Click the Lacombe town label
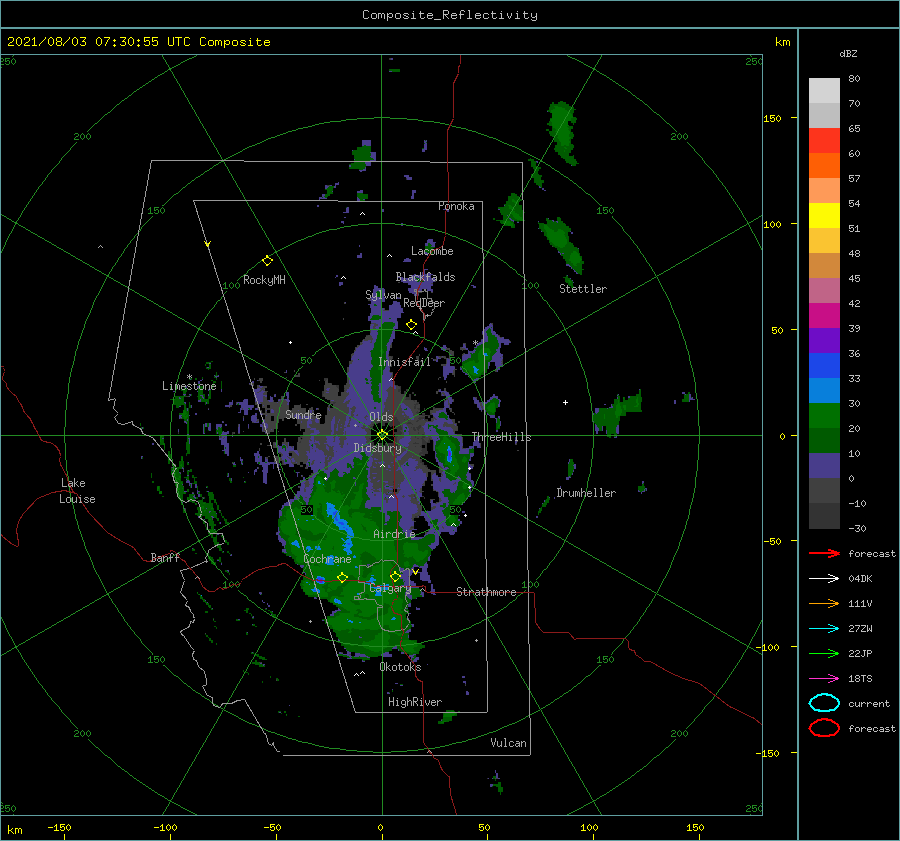Viewport: 900px width, 841px height. click(x=432, y=251)
